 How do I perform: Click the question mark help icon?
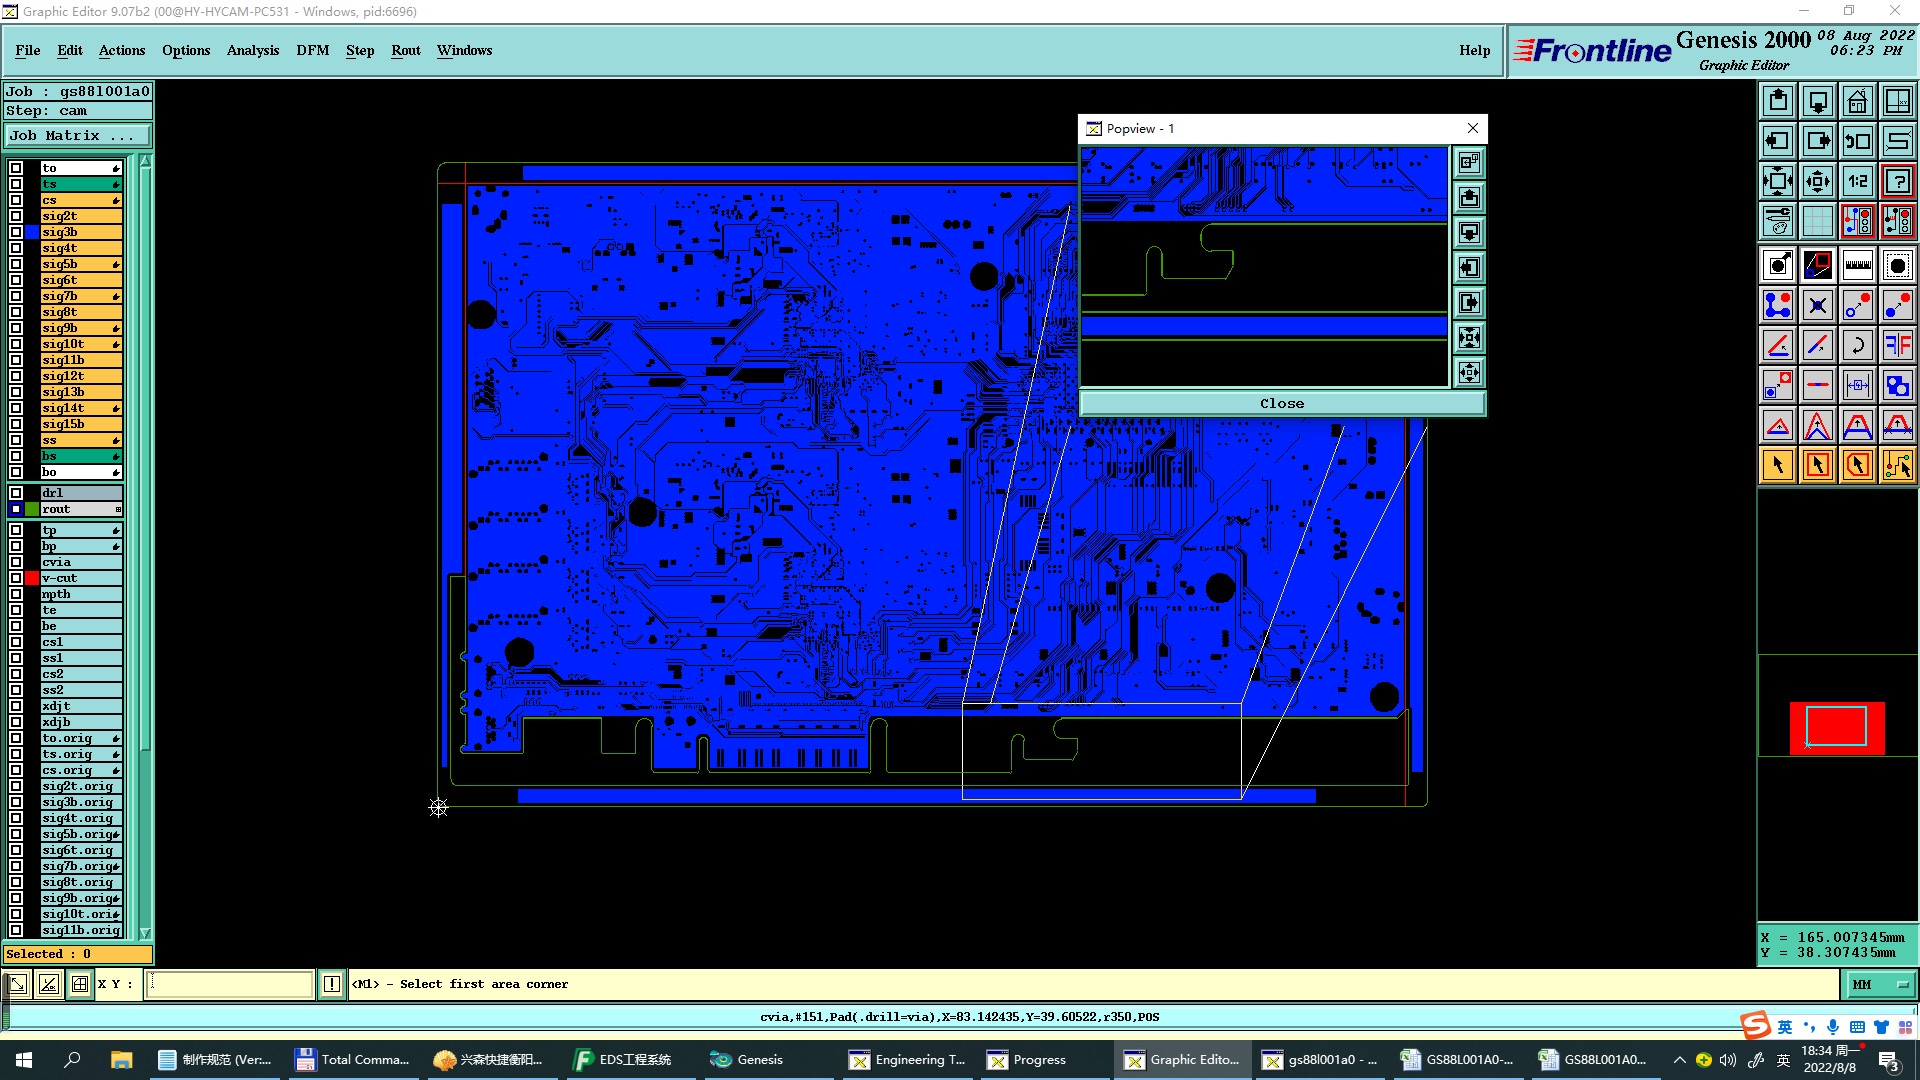(1897, 181)
